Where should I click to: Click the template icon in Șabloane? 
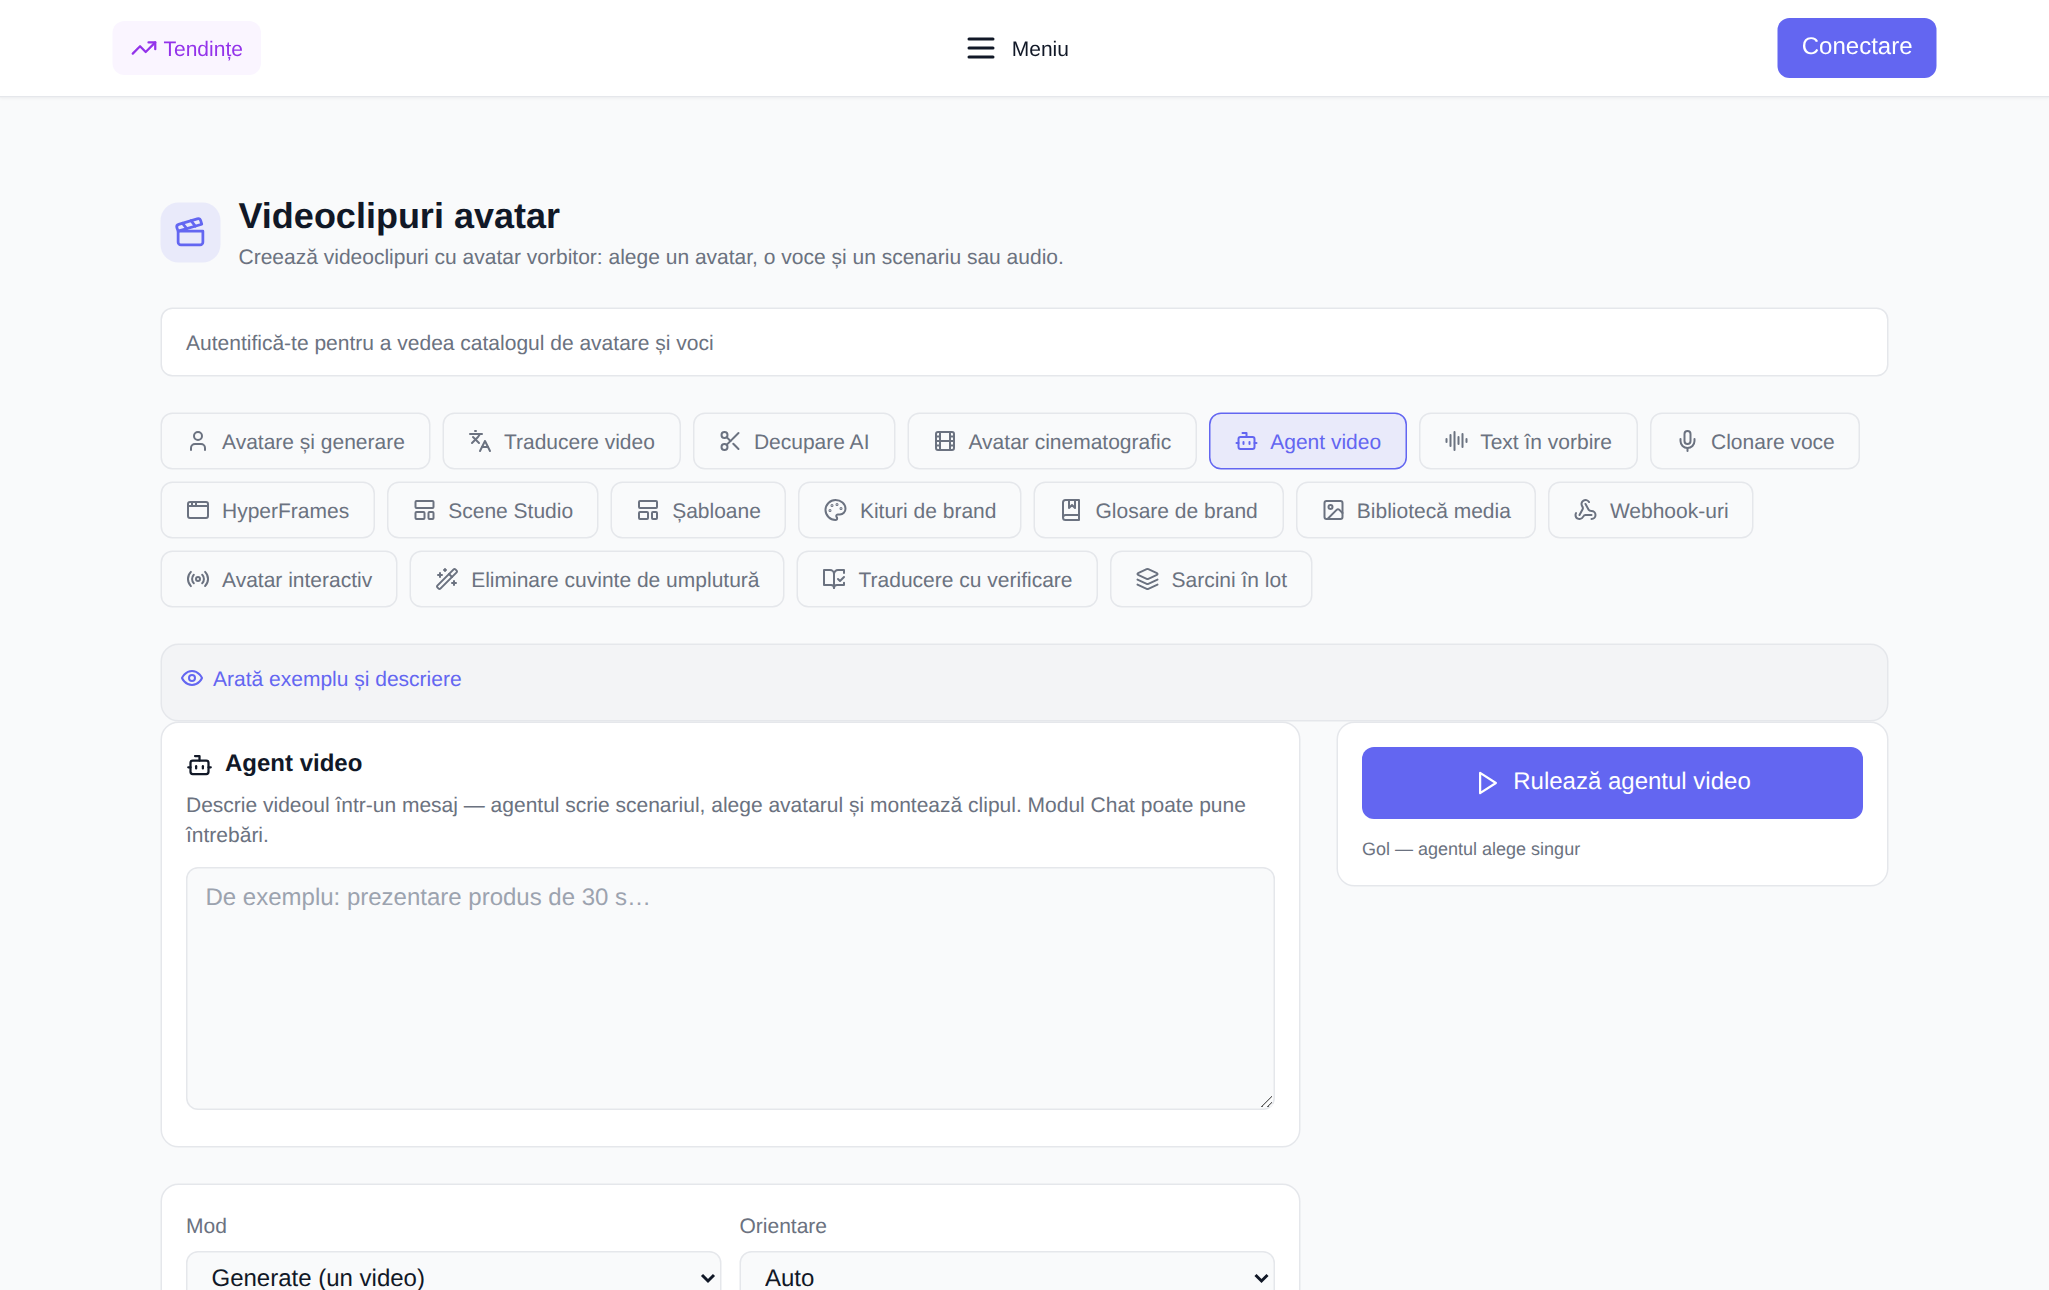648,510
